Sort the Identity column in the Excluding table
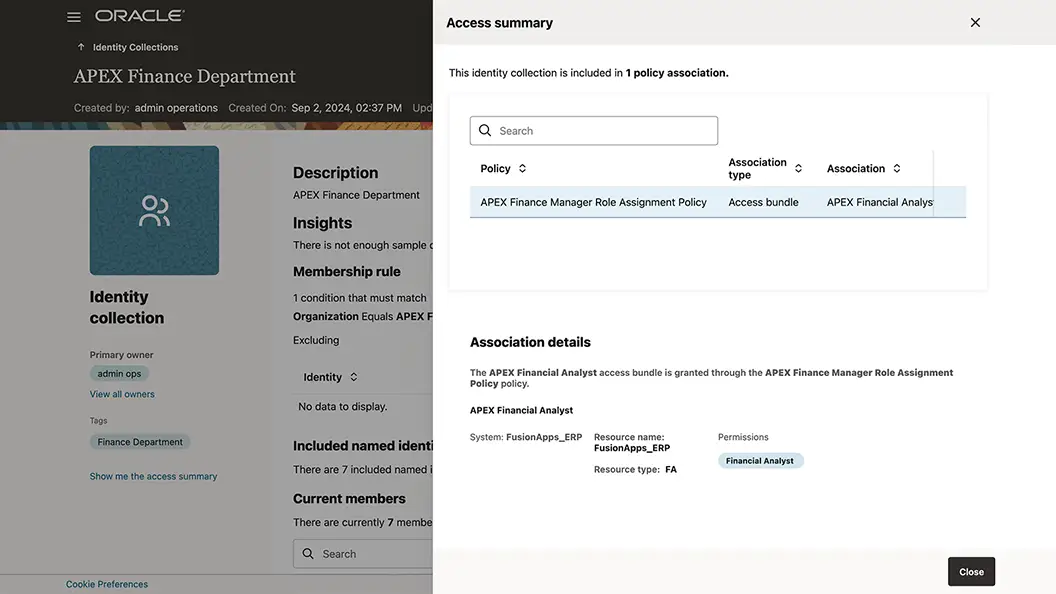The image size is (1056, 594). (354, 377)
